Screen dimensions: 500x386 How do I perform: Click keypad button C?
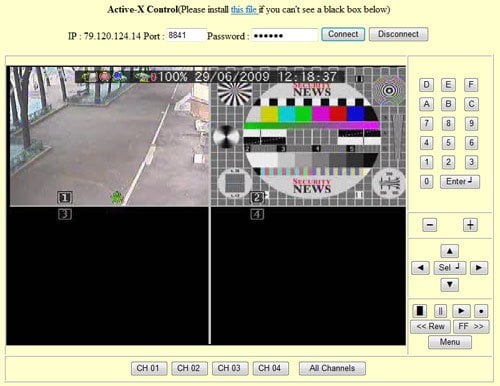click(x=471, y=104)
